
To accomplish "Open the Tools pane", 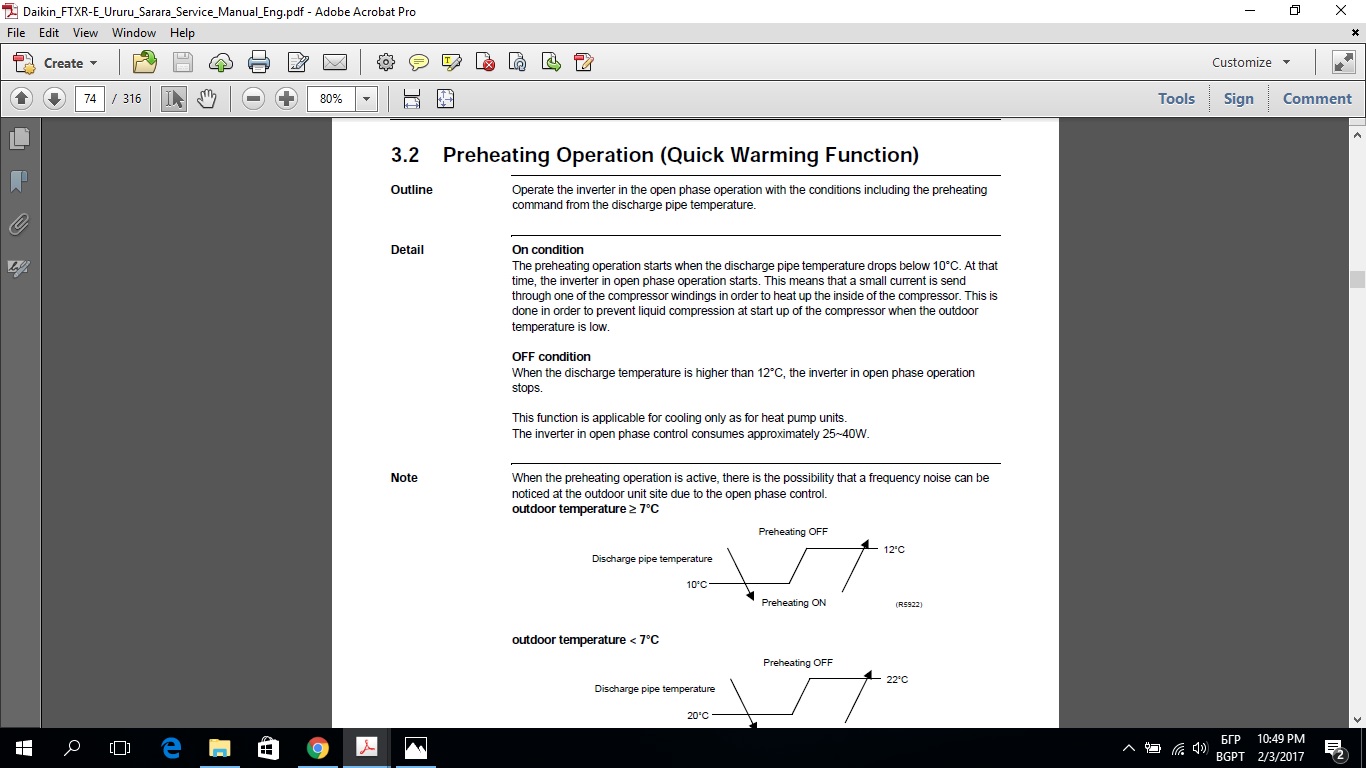I will click(x=1176, y=98).
